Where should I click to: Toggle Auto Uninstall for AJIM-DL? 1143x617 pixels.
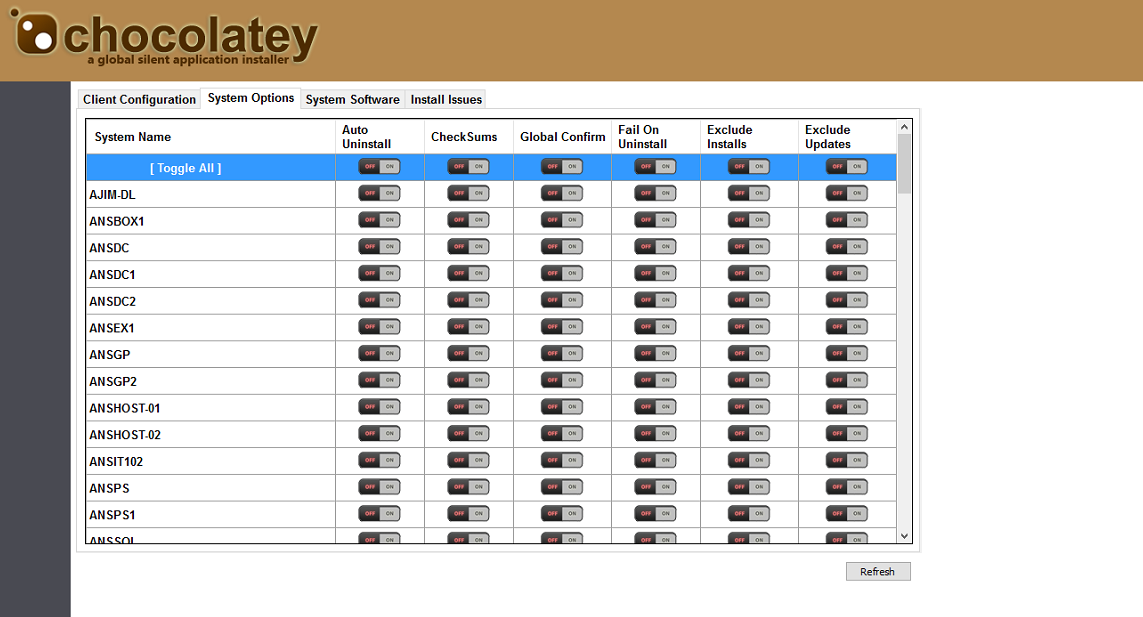point(379,193)
